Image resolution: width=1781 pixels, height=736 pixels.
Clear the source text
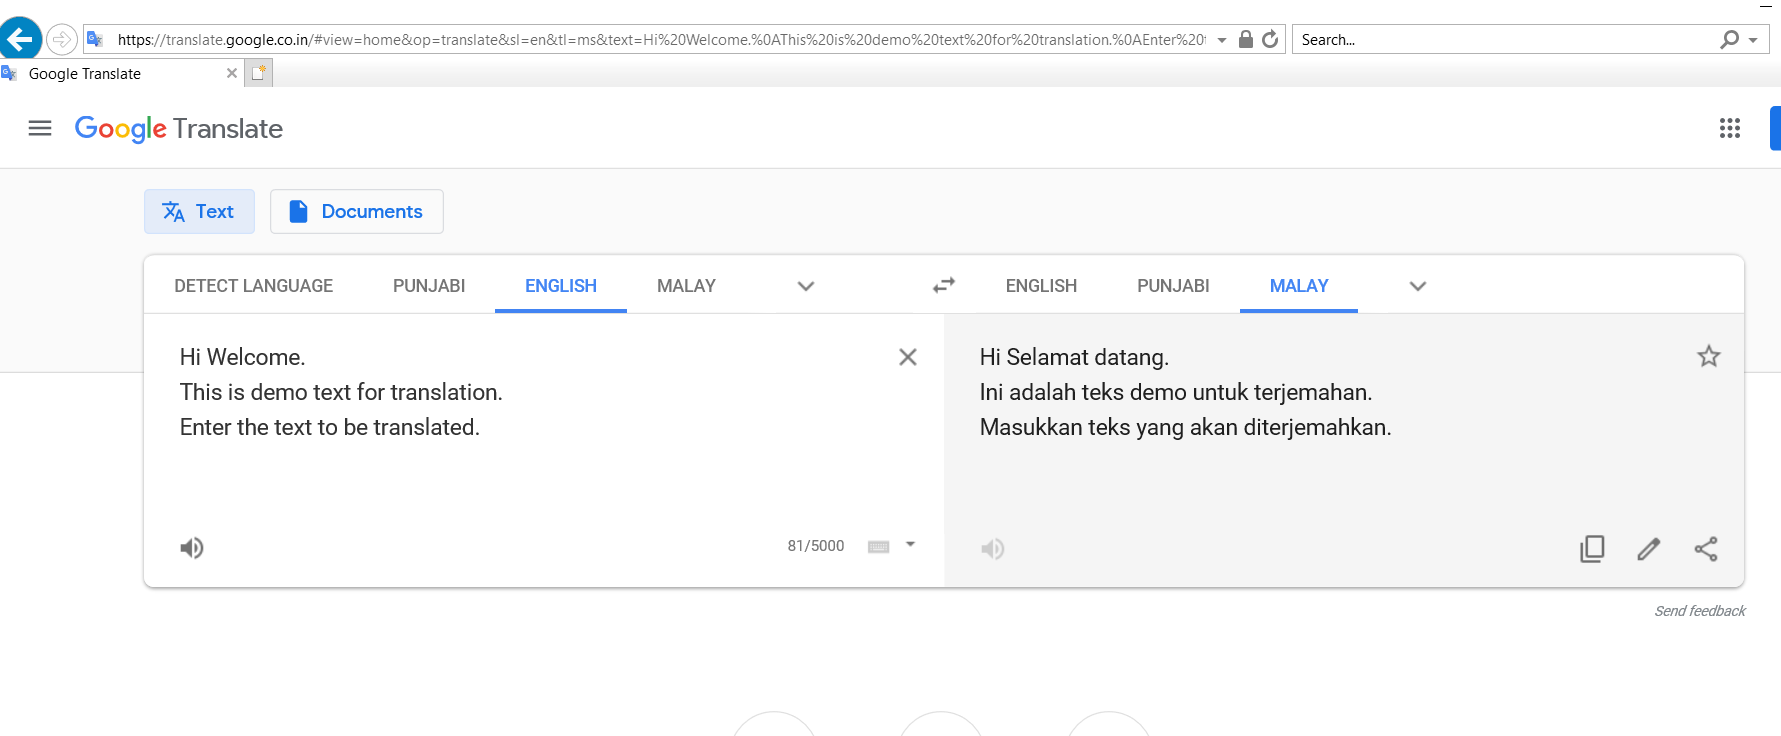pyautogui.click(x=907, y=357)
